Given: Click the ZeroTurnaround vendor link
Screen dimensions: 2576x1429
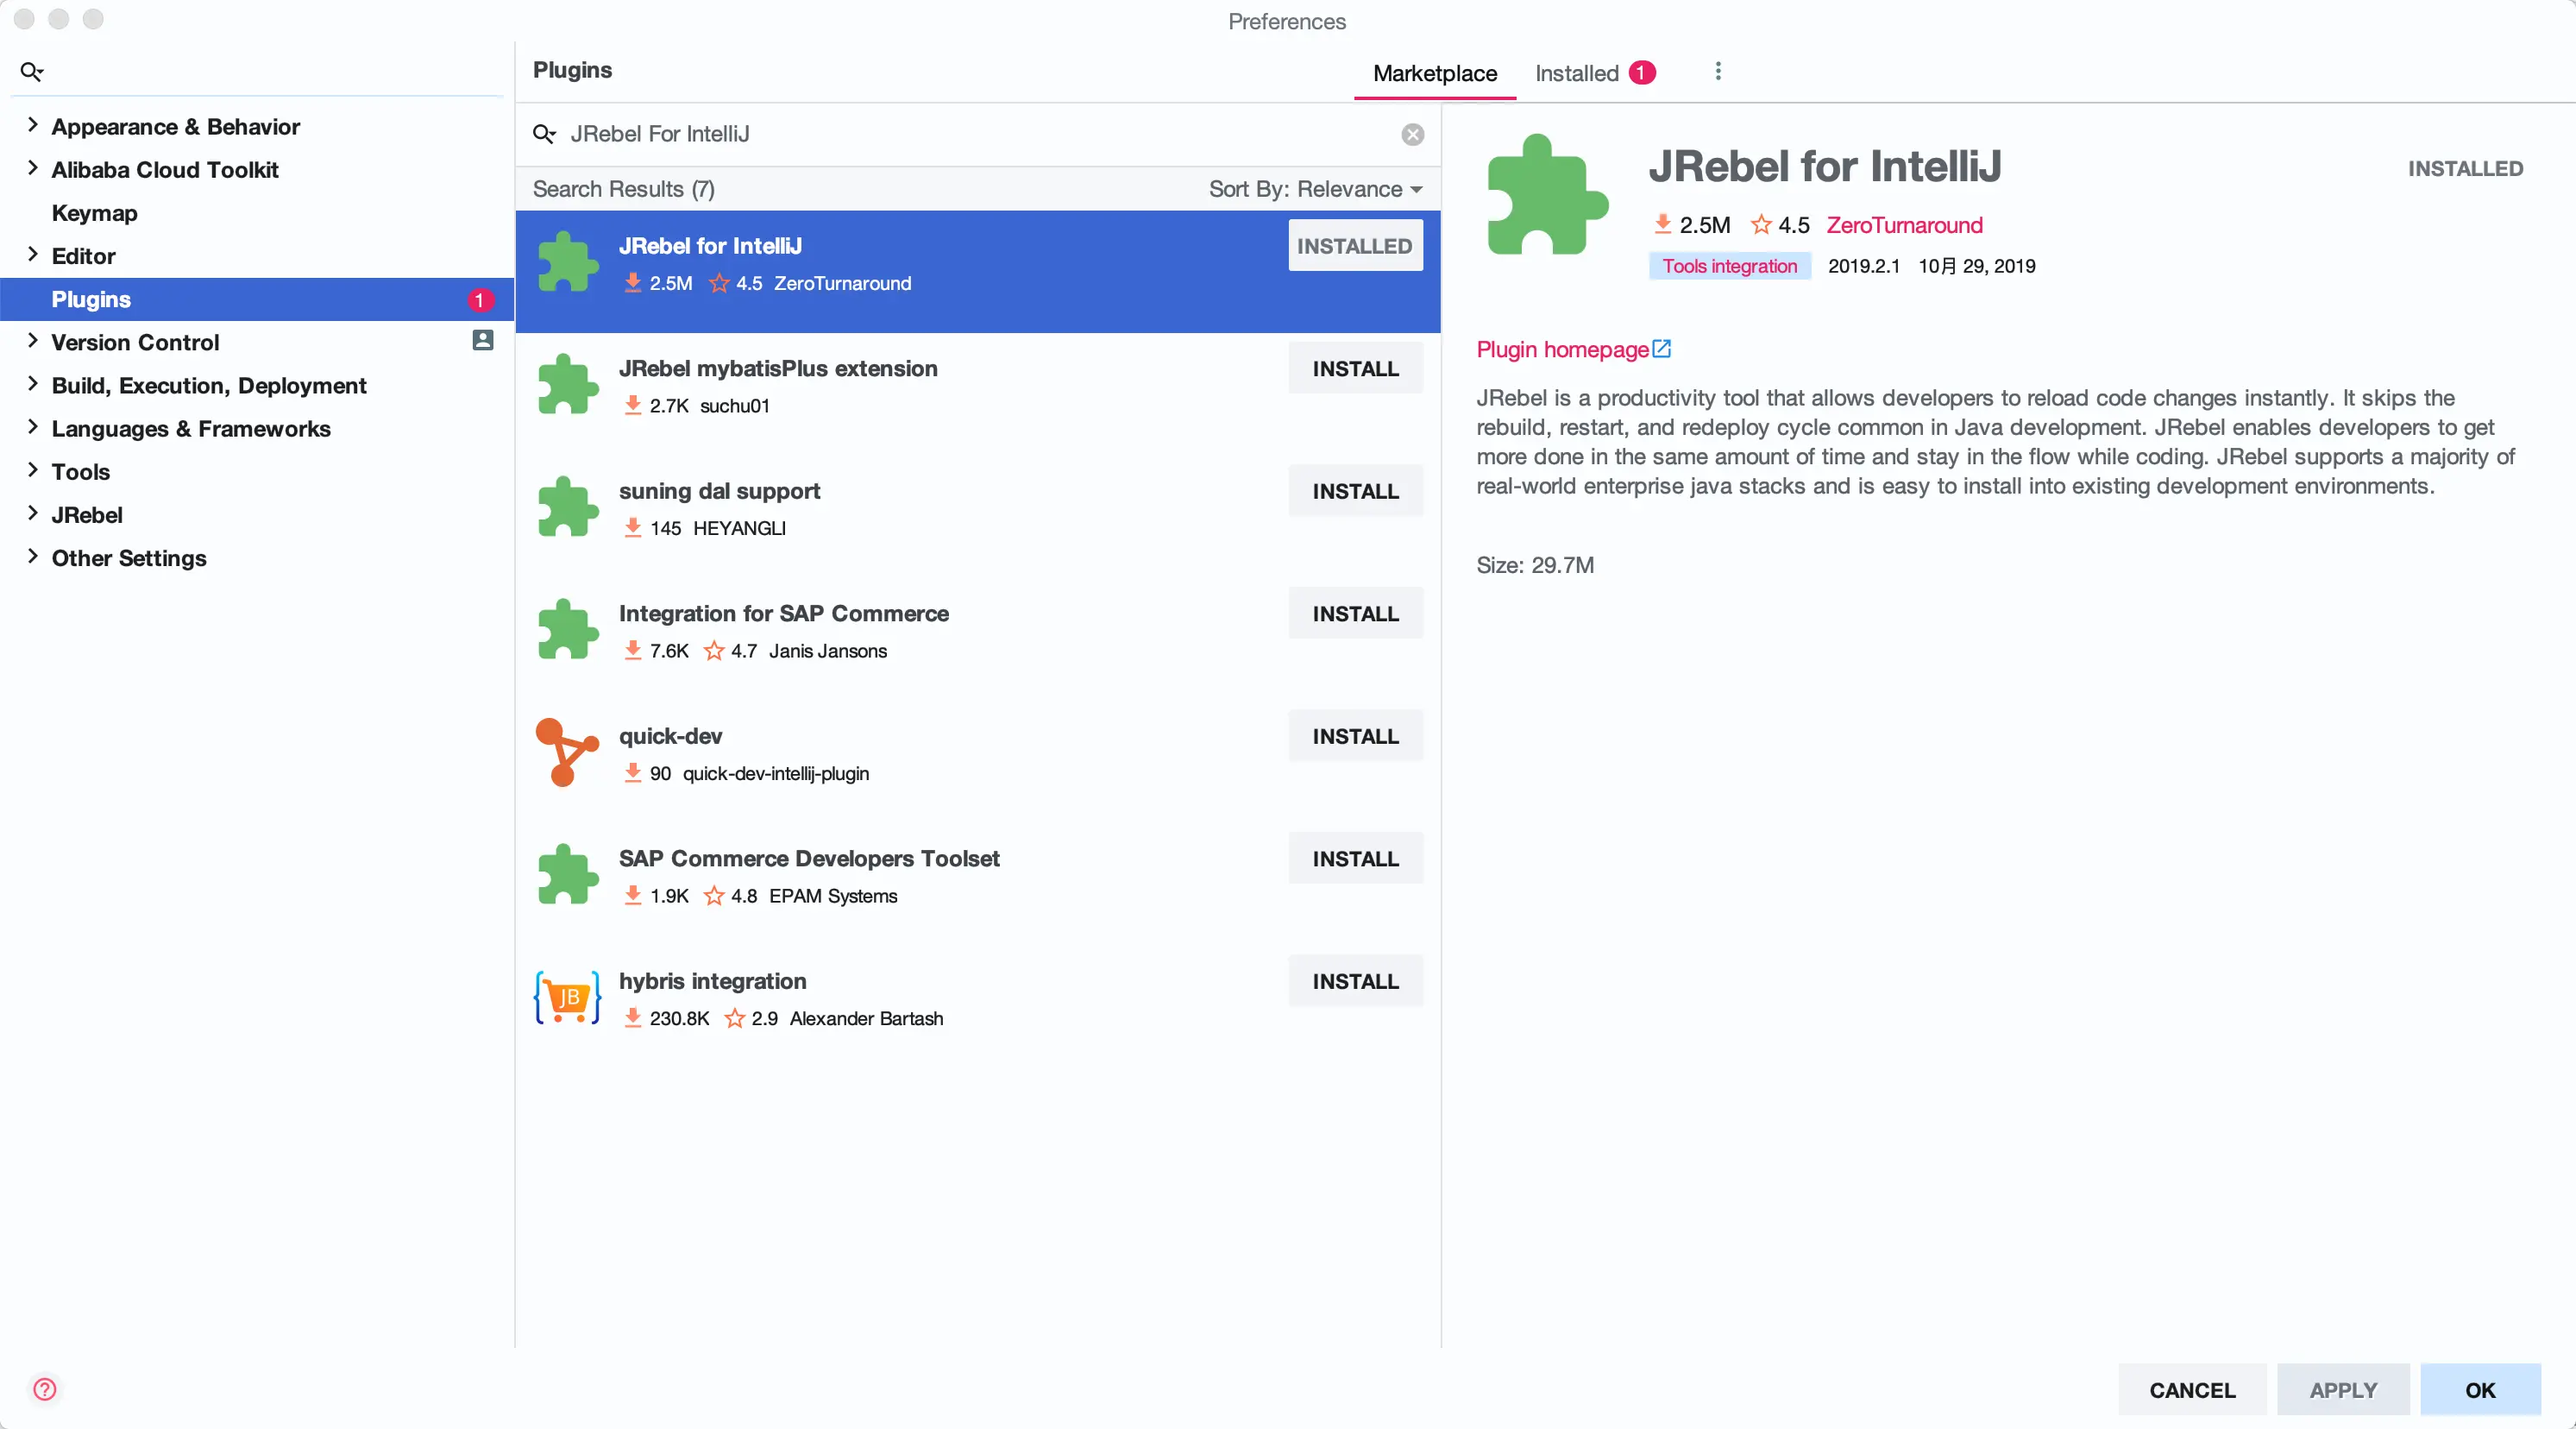Looking at the screenshot, I should (1903, 225).
